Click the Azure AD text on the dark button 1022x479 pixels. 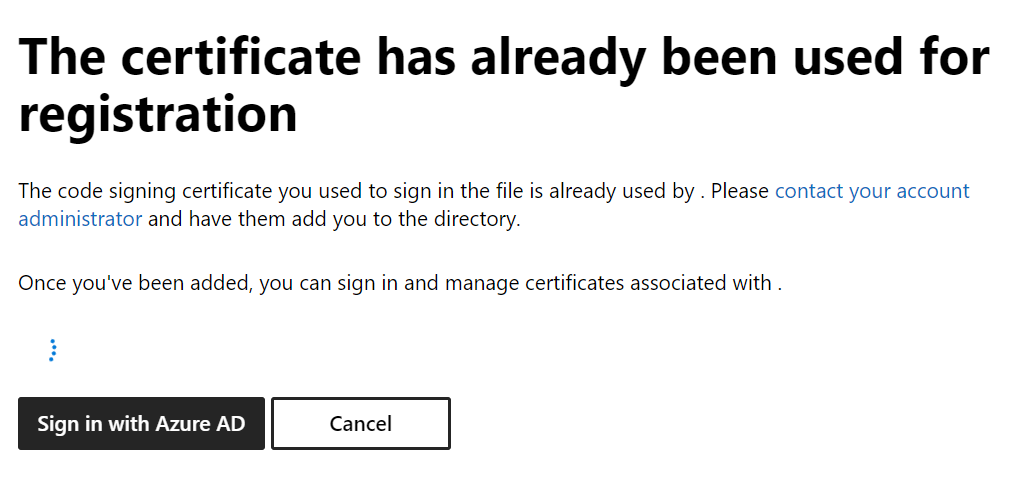(203, 424)
